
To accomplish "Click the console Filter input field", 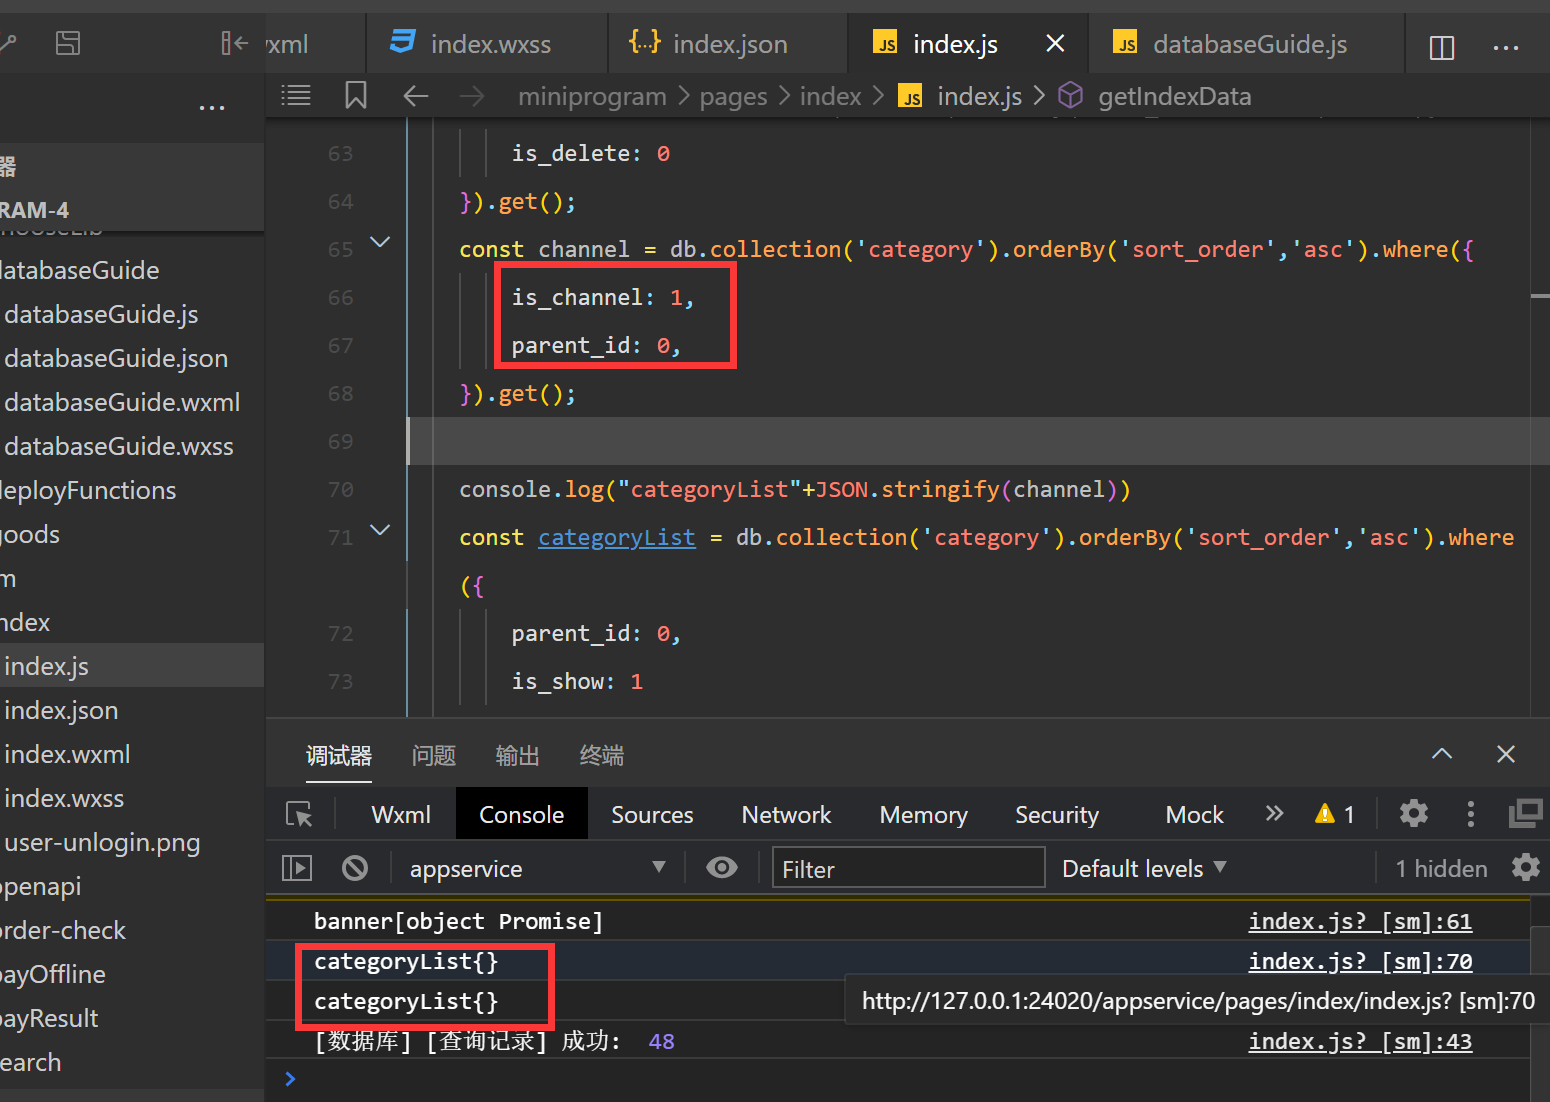I will (908, 868).
